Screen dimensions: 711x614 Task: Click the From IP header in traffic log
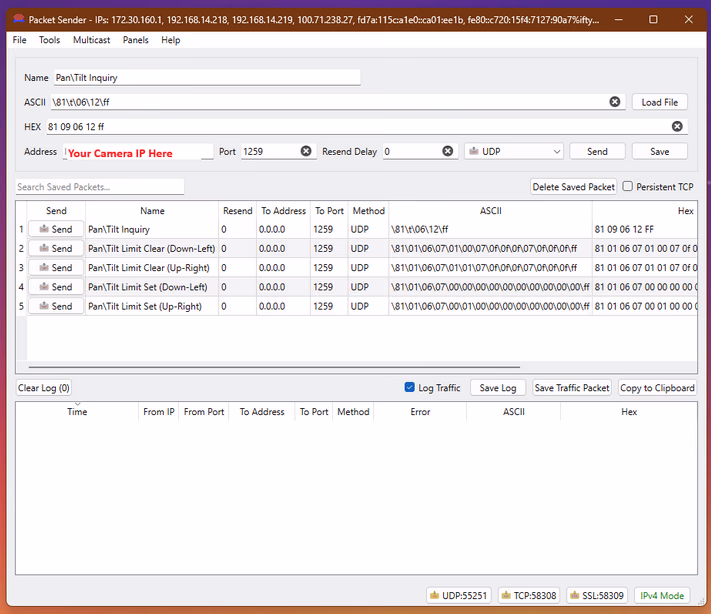159,411
